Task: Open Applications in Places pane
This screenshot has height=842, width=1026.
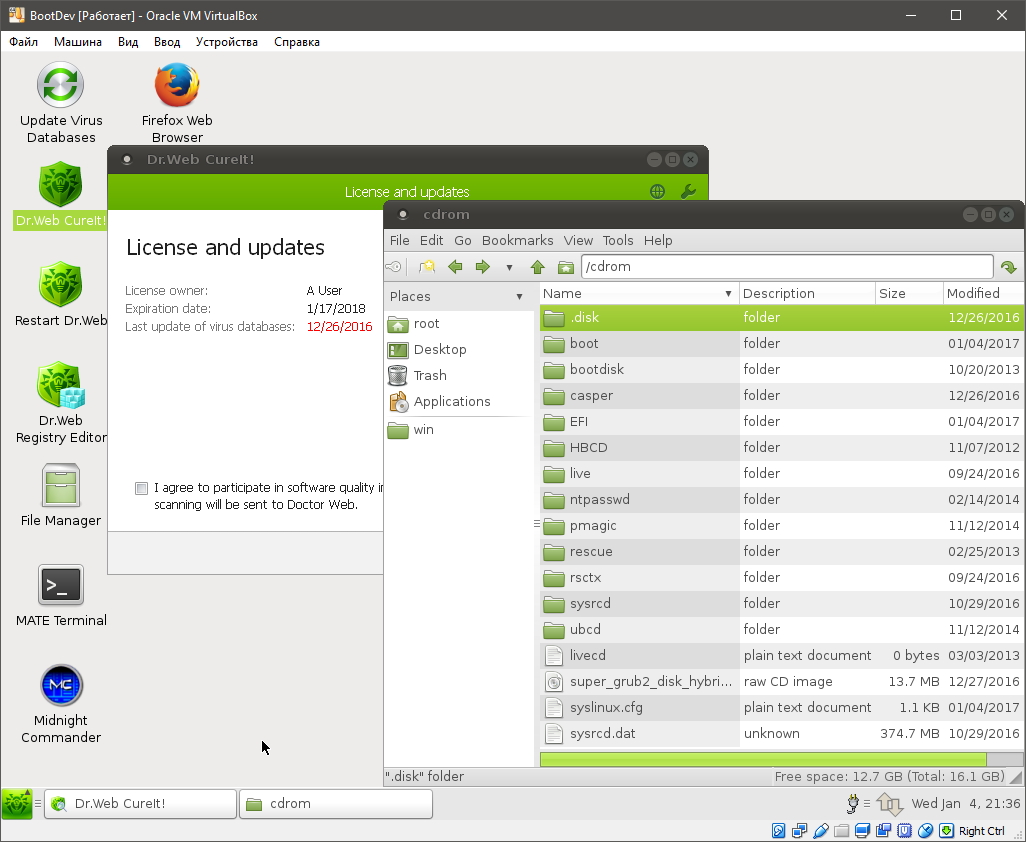Action: point(458,402)
